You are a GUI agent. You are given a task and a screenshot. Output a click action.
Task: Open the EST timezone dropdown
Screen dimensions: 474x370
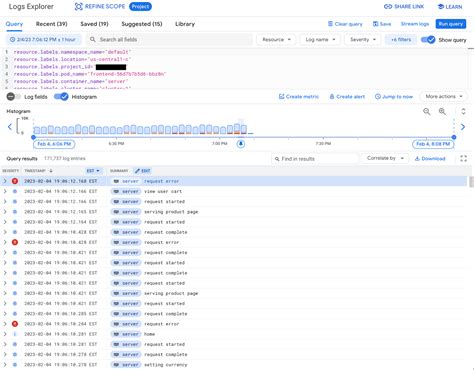93,171
